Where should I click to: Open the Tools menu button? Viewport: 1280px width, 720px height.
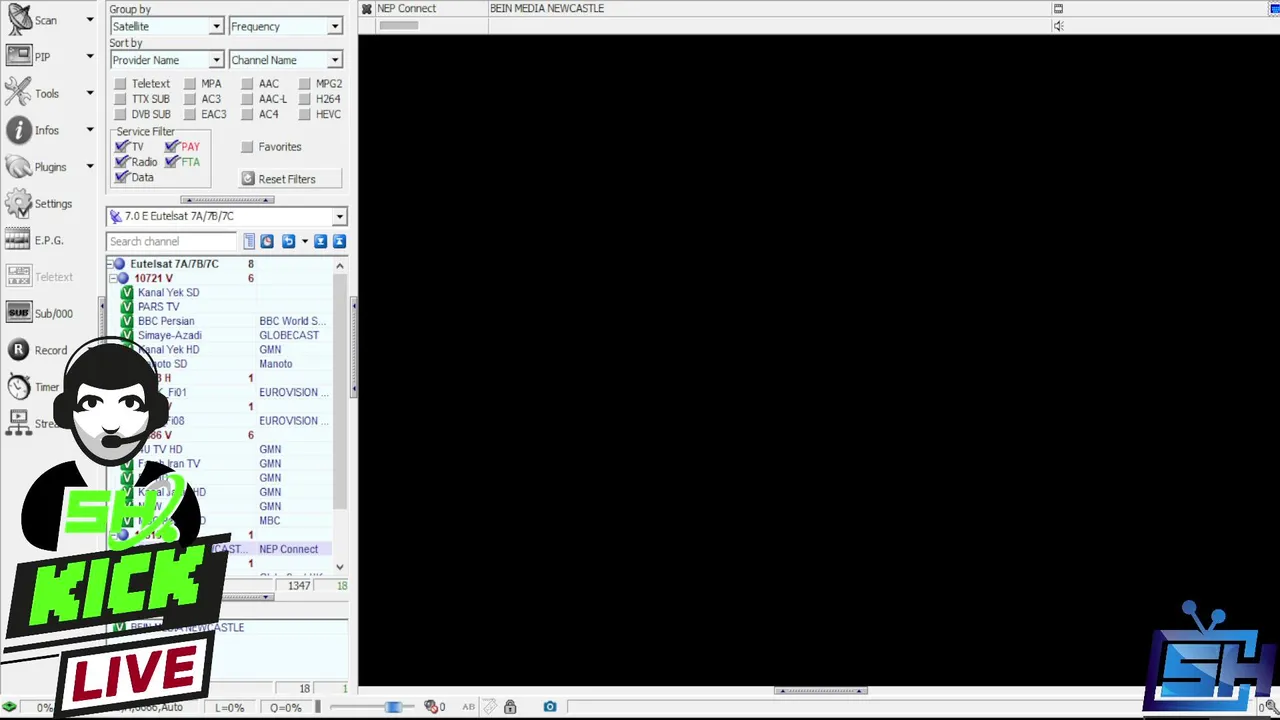[32, 94]
